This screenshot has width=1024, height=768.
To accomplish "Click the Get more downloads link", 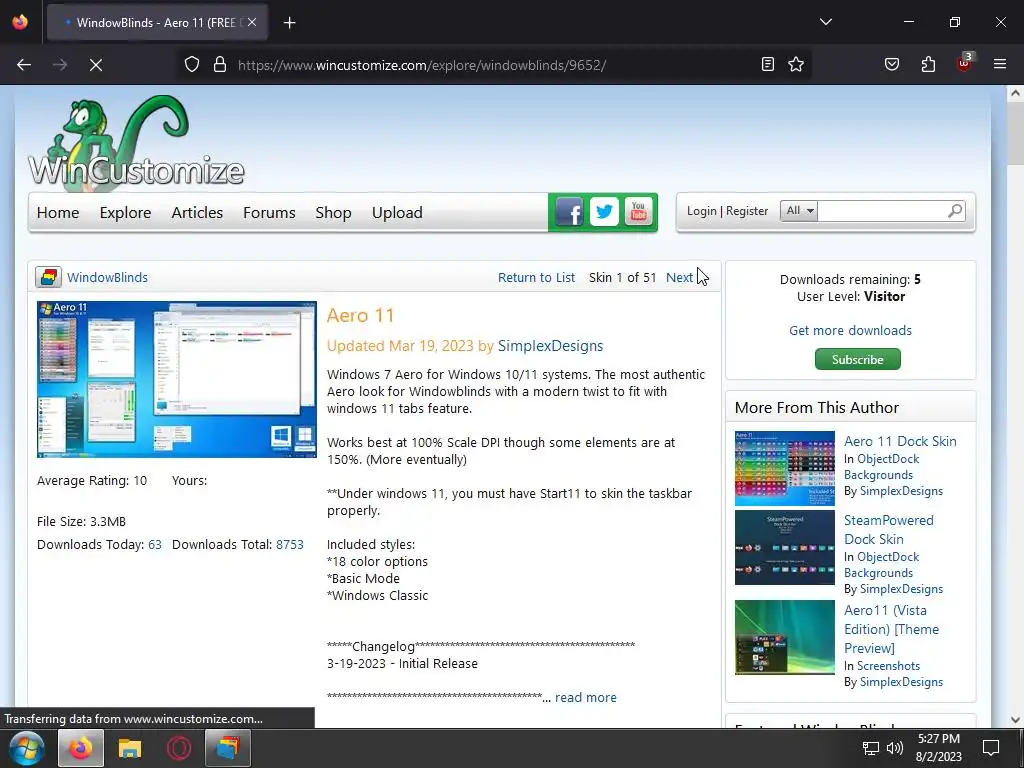I will [x=850, y=330].
